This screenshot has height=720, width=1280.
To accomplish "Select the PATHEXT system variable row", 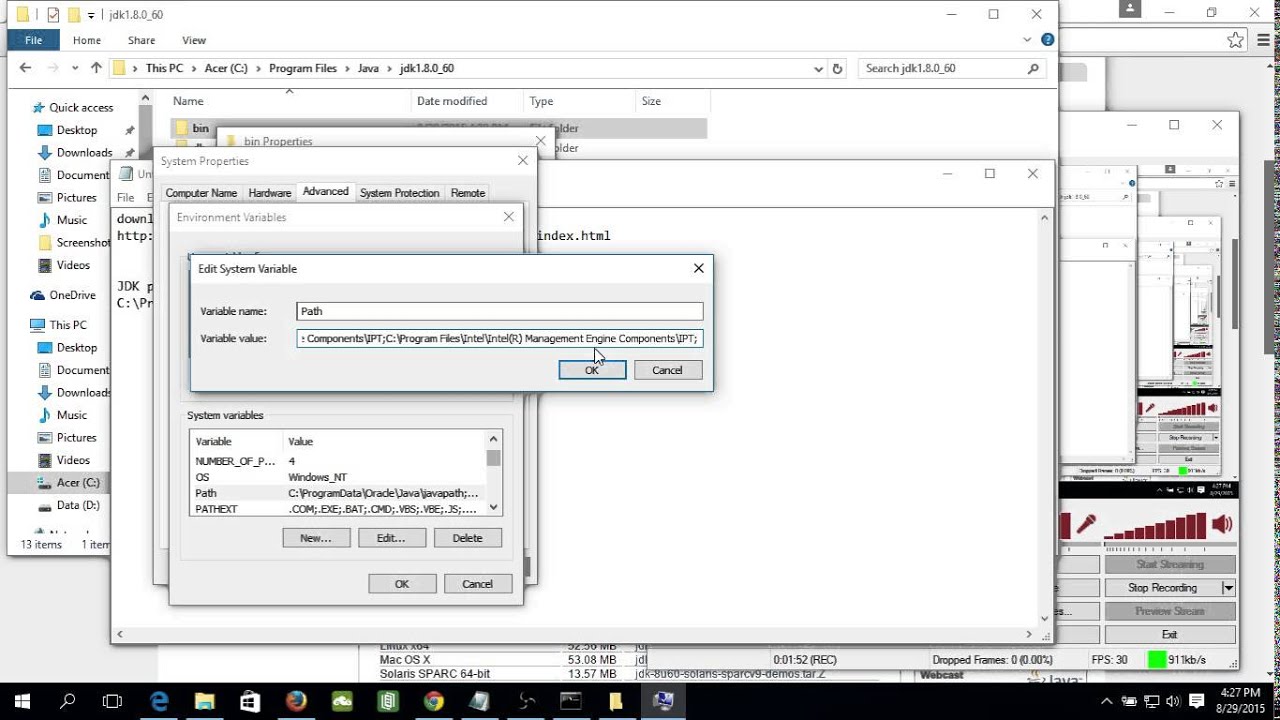I will (x=338, y=509).
